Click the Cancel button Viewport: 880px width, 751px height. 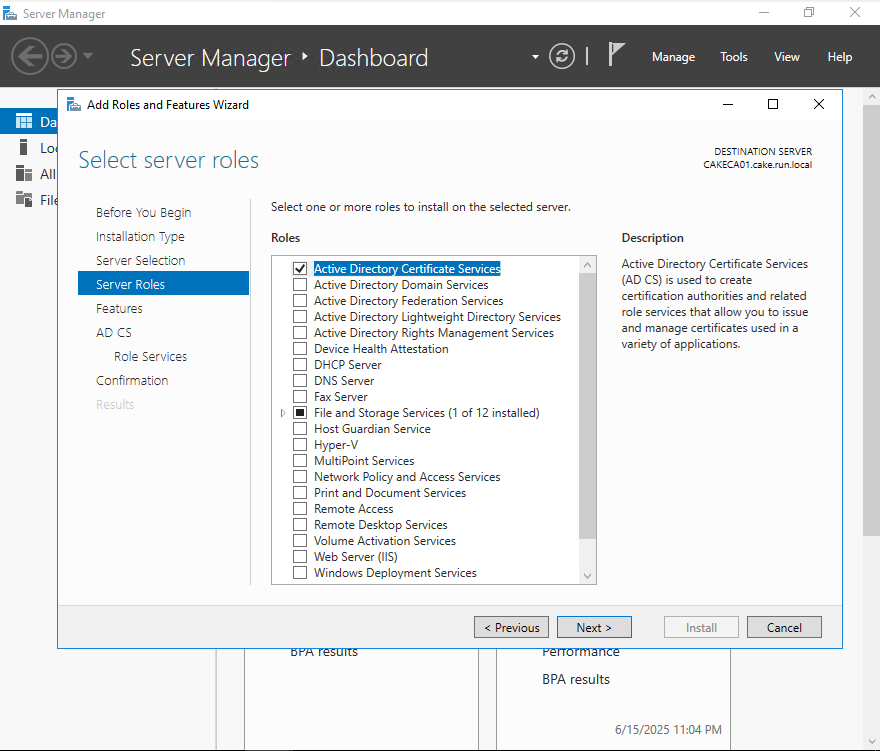pyautogui.click(x=784, y=627)
